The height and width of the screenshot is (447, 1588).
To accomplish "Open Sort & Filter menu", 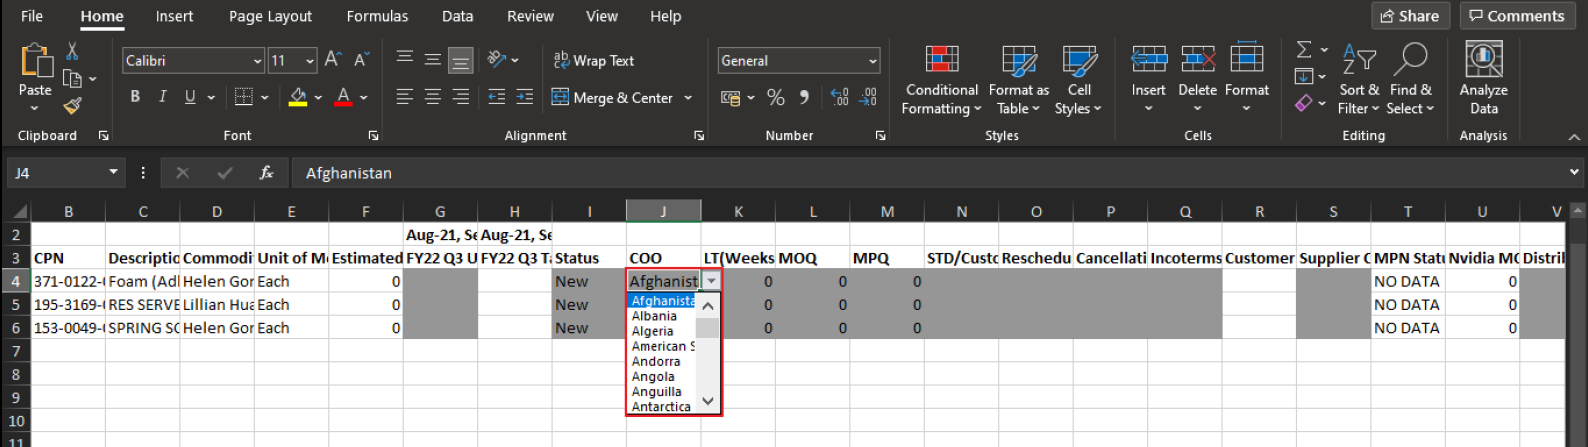I will pos(1358,80).
